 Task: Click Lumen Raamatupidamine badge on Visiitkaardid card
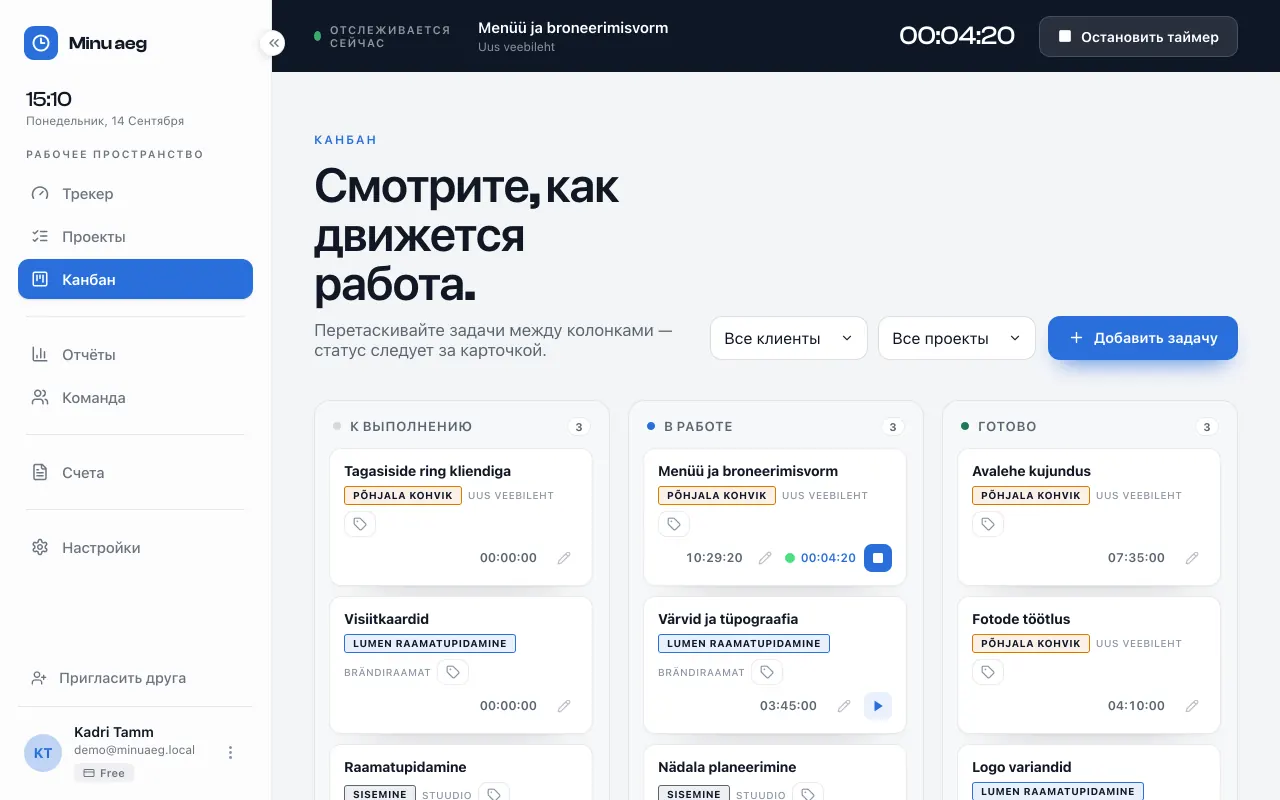[430, 643]
